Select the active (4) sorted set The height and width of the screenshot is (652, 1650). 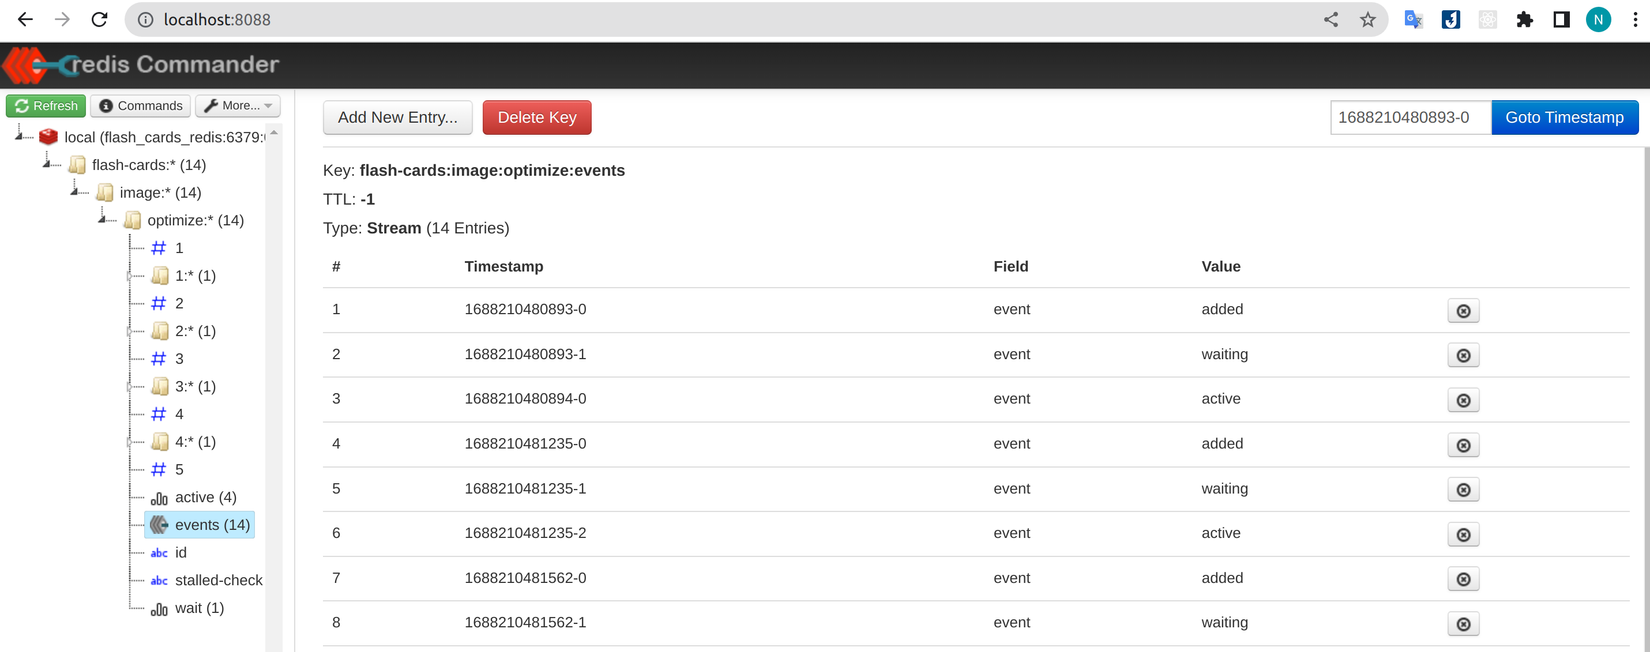pyautogui.click(x=205, y=497)
